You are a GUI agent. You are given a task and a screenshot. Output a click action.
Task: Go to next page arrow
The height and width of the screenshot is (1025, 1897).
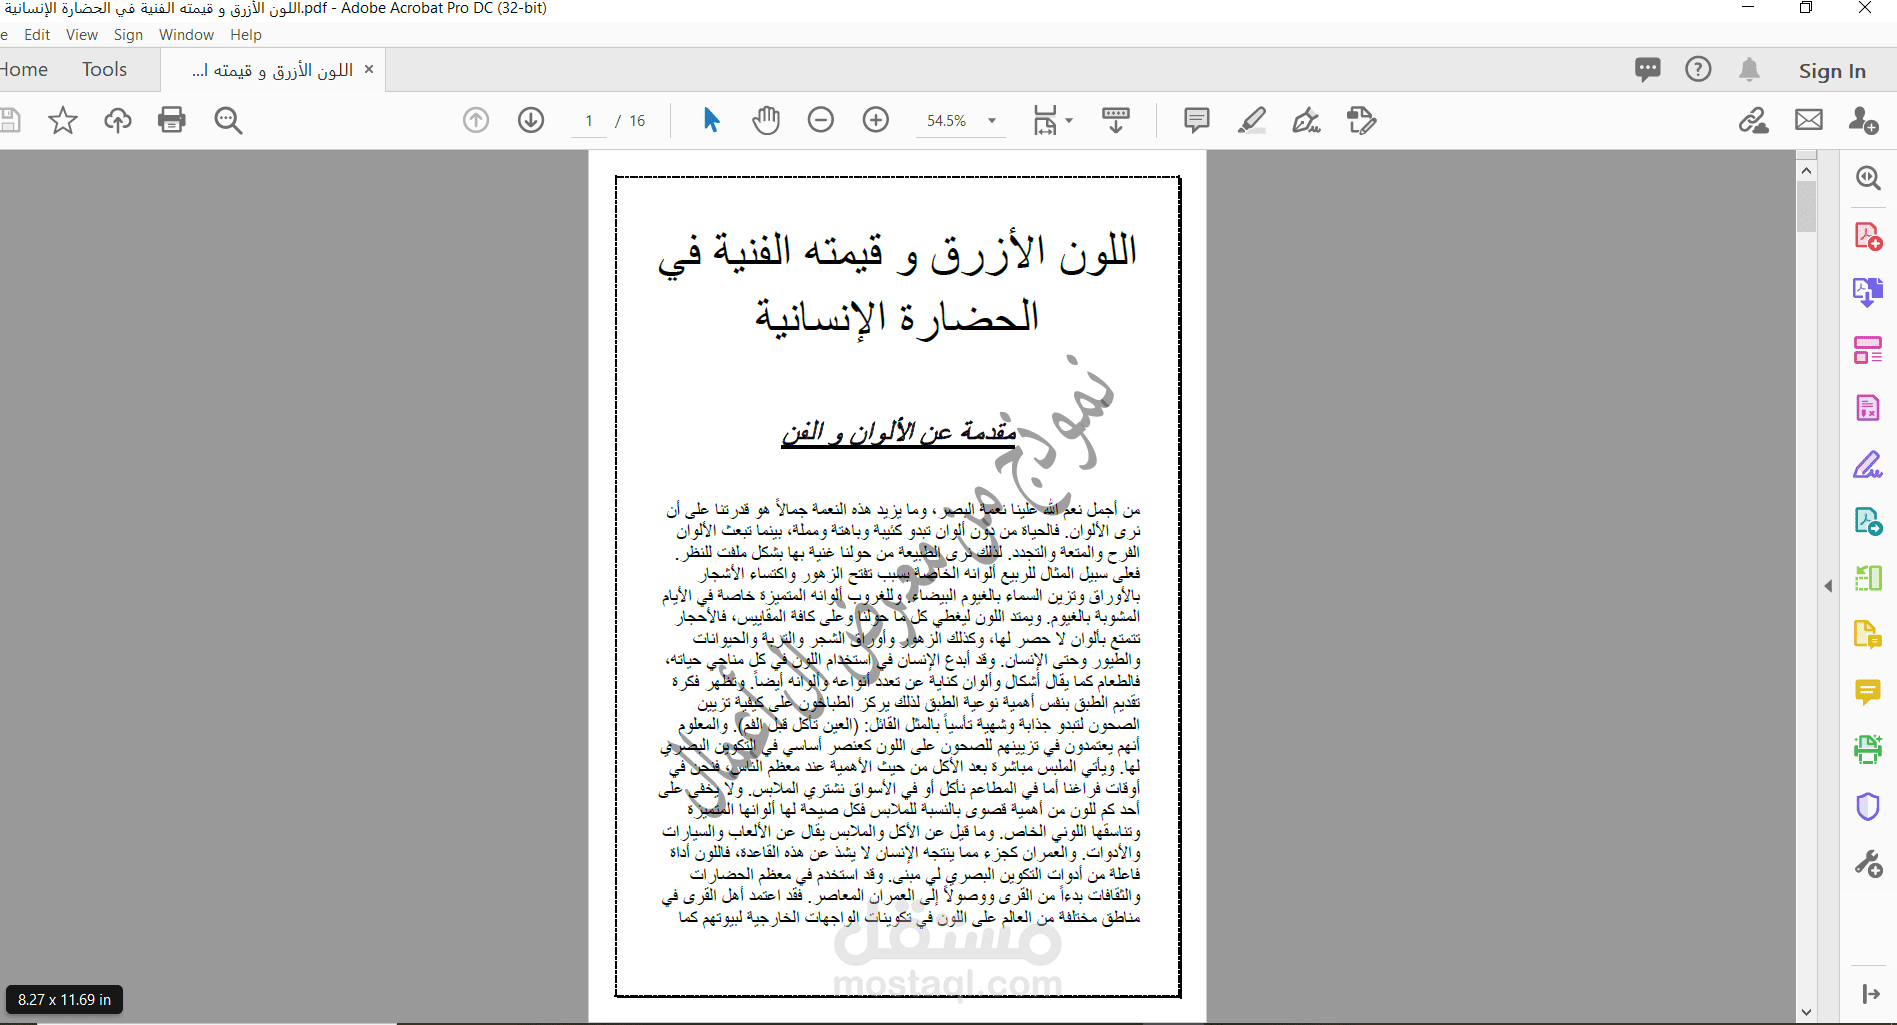point(531,121)
